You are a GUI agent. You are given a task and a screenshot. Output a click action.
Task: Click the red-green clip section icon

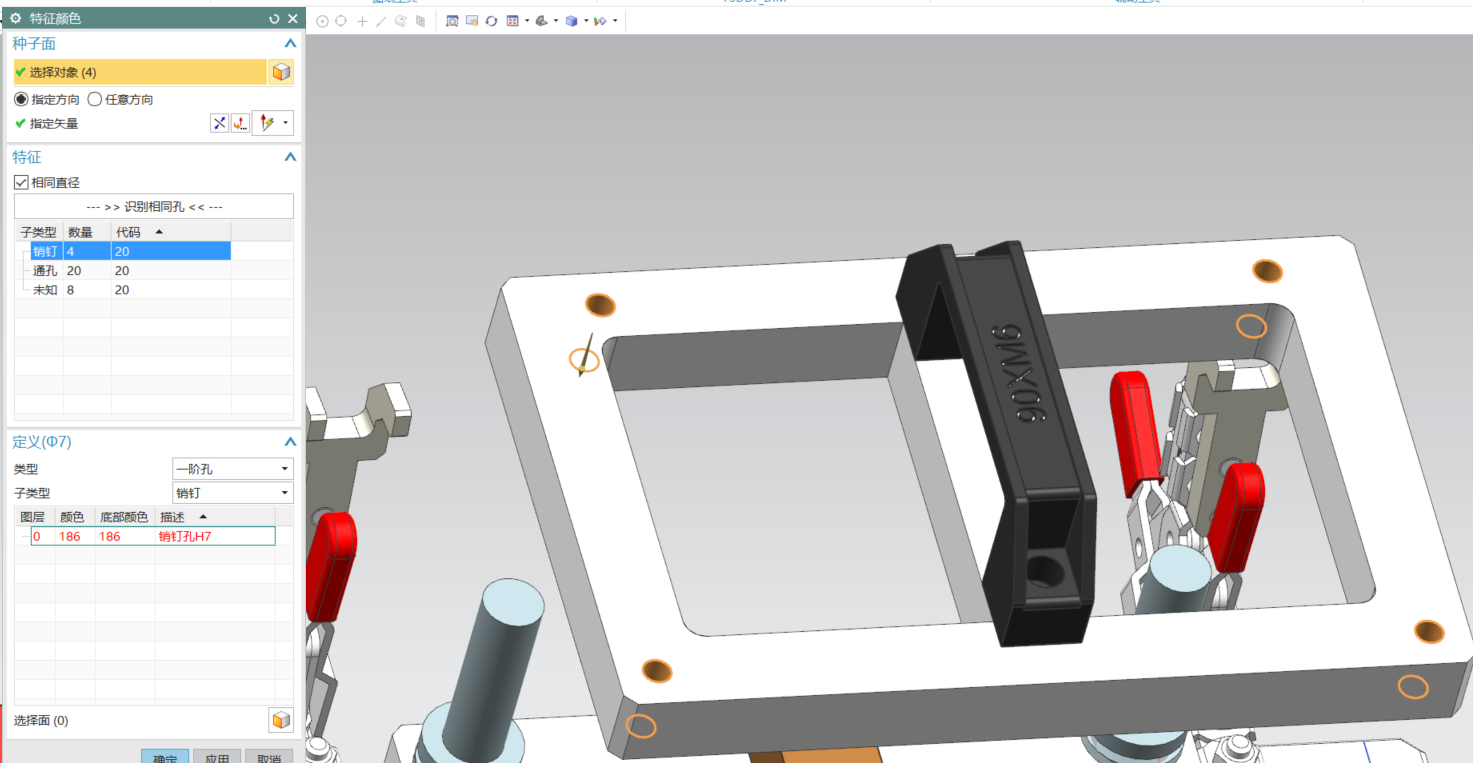point(600,21)
